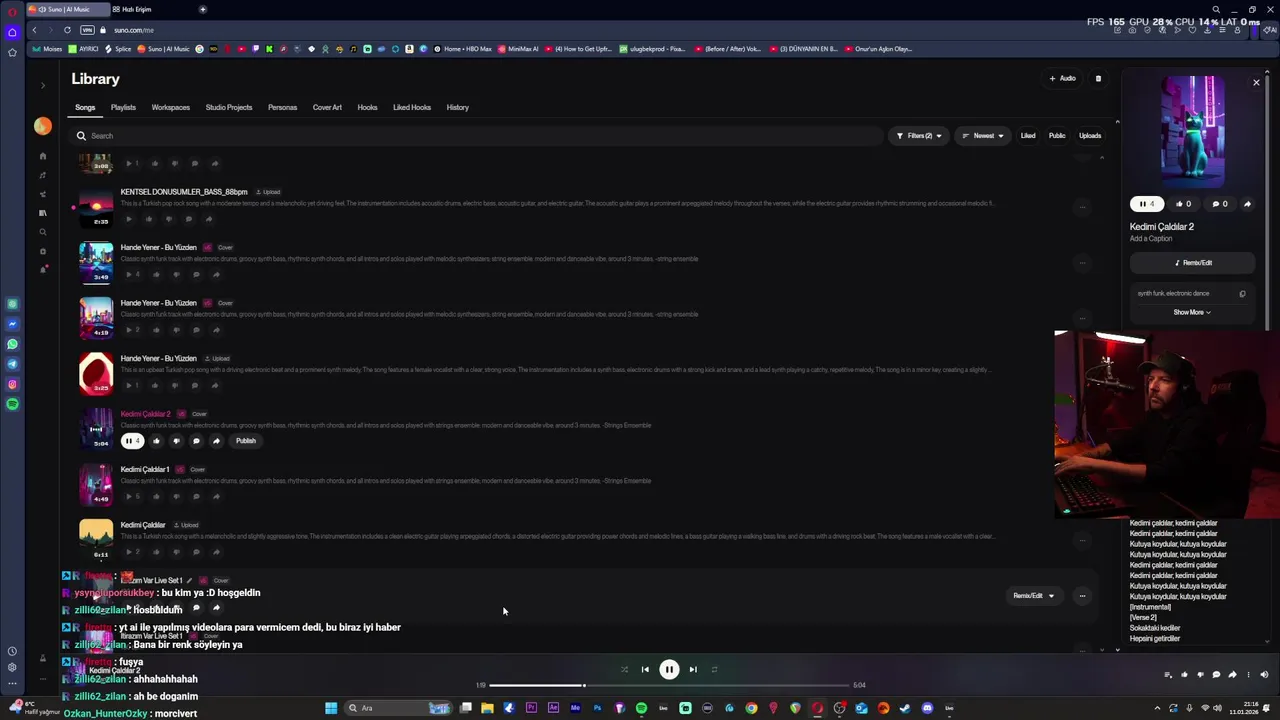Pause using side panel play-count button
1280x720 pixels.
click(1147, 204)
